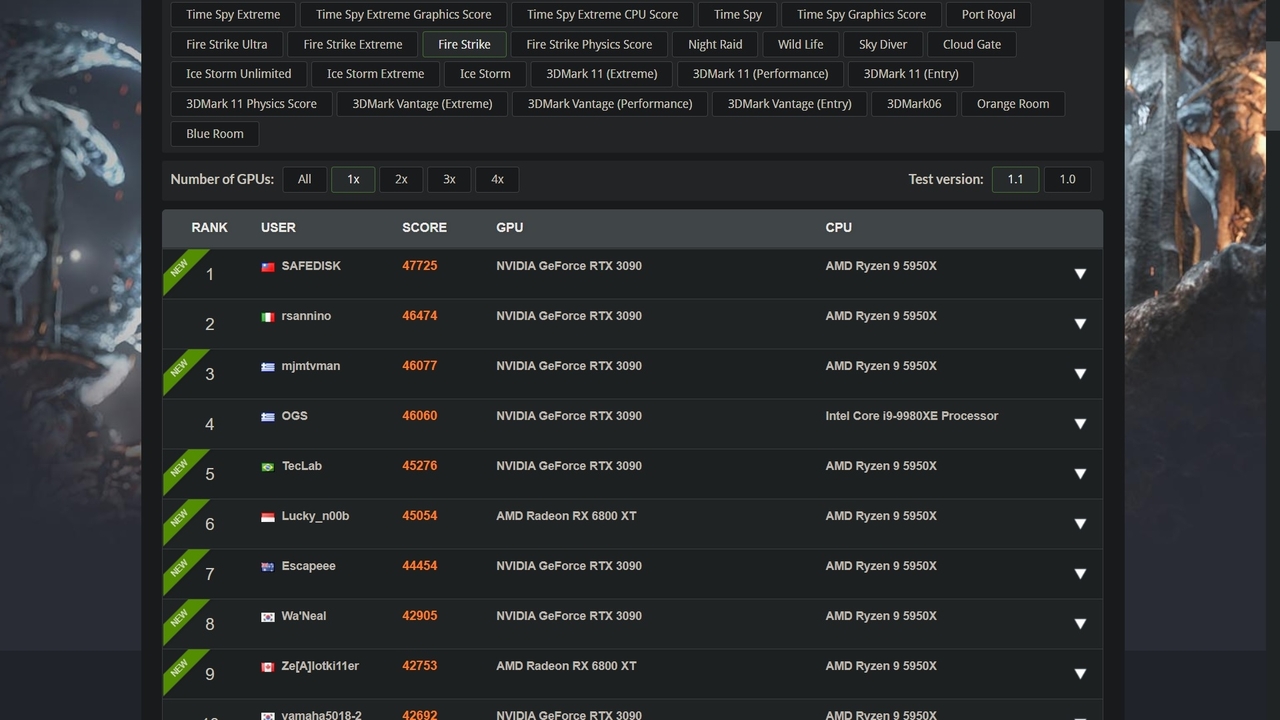The height and width of the screenshot is (720, 1280).
Task: Select Fire Strike Physics Score
Action: click(589, 45)
